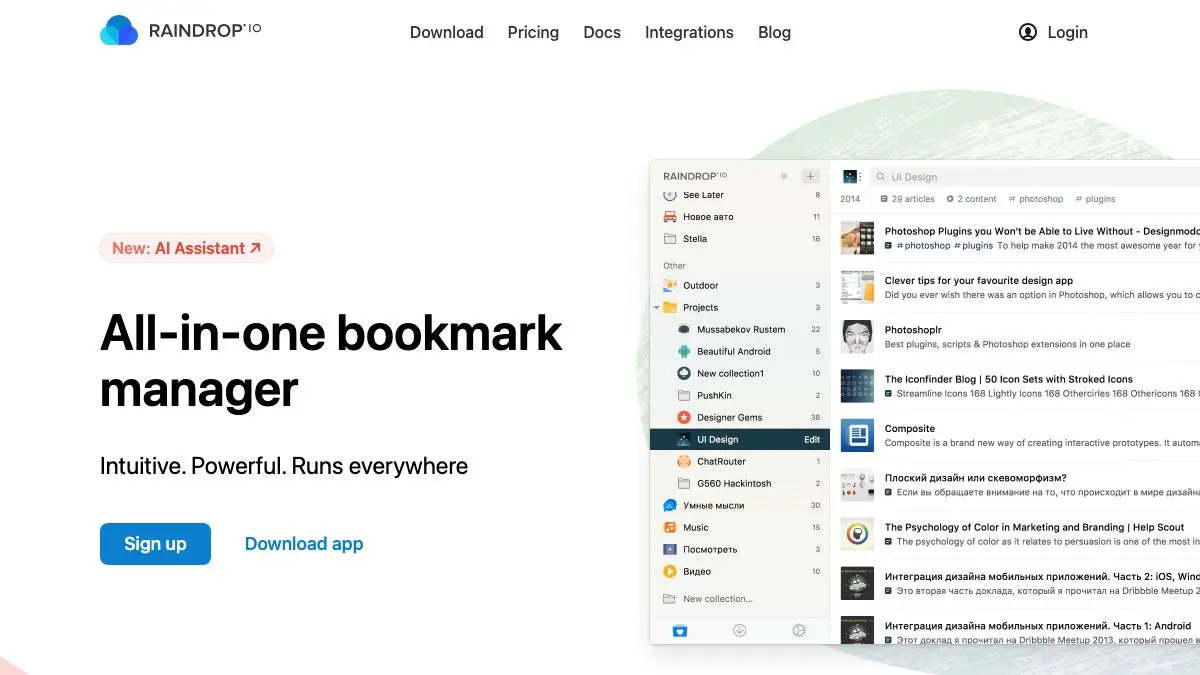Open "Photoshoplr" bookmark title
The height and width of the screenshot is (675, 1200).
pos(913,330)
